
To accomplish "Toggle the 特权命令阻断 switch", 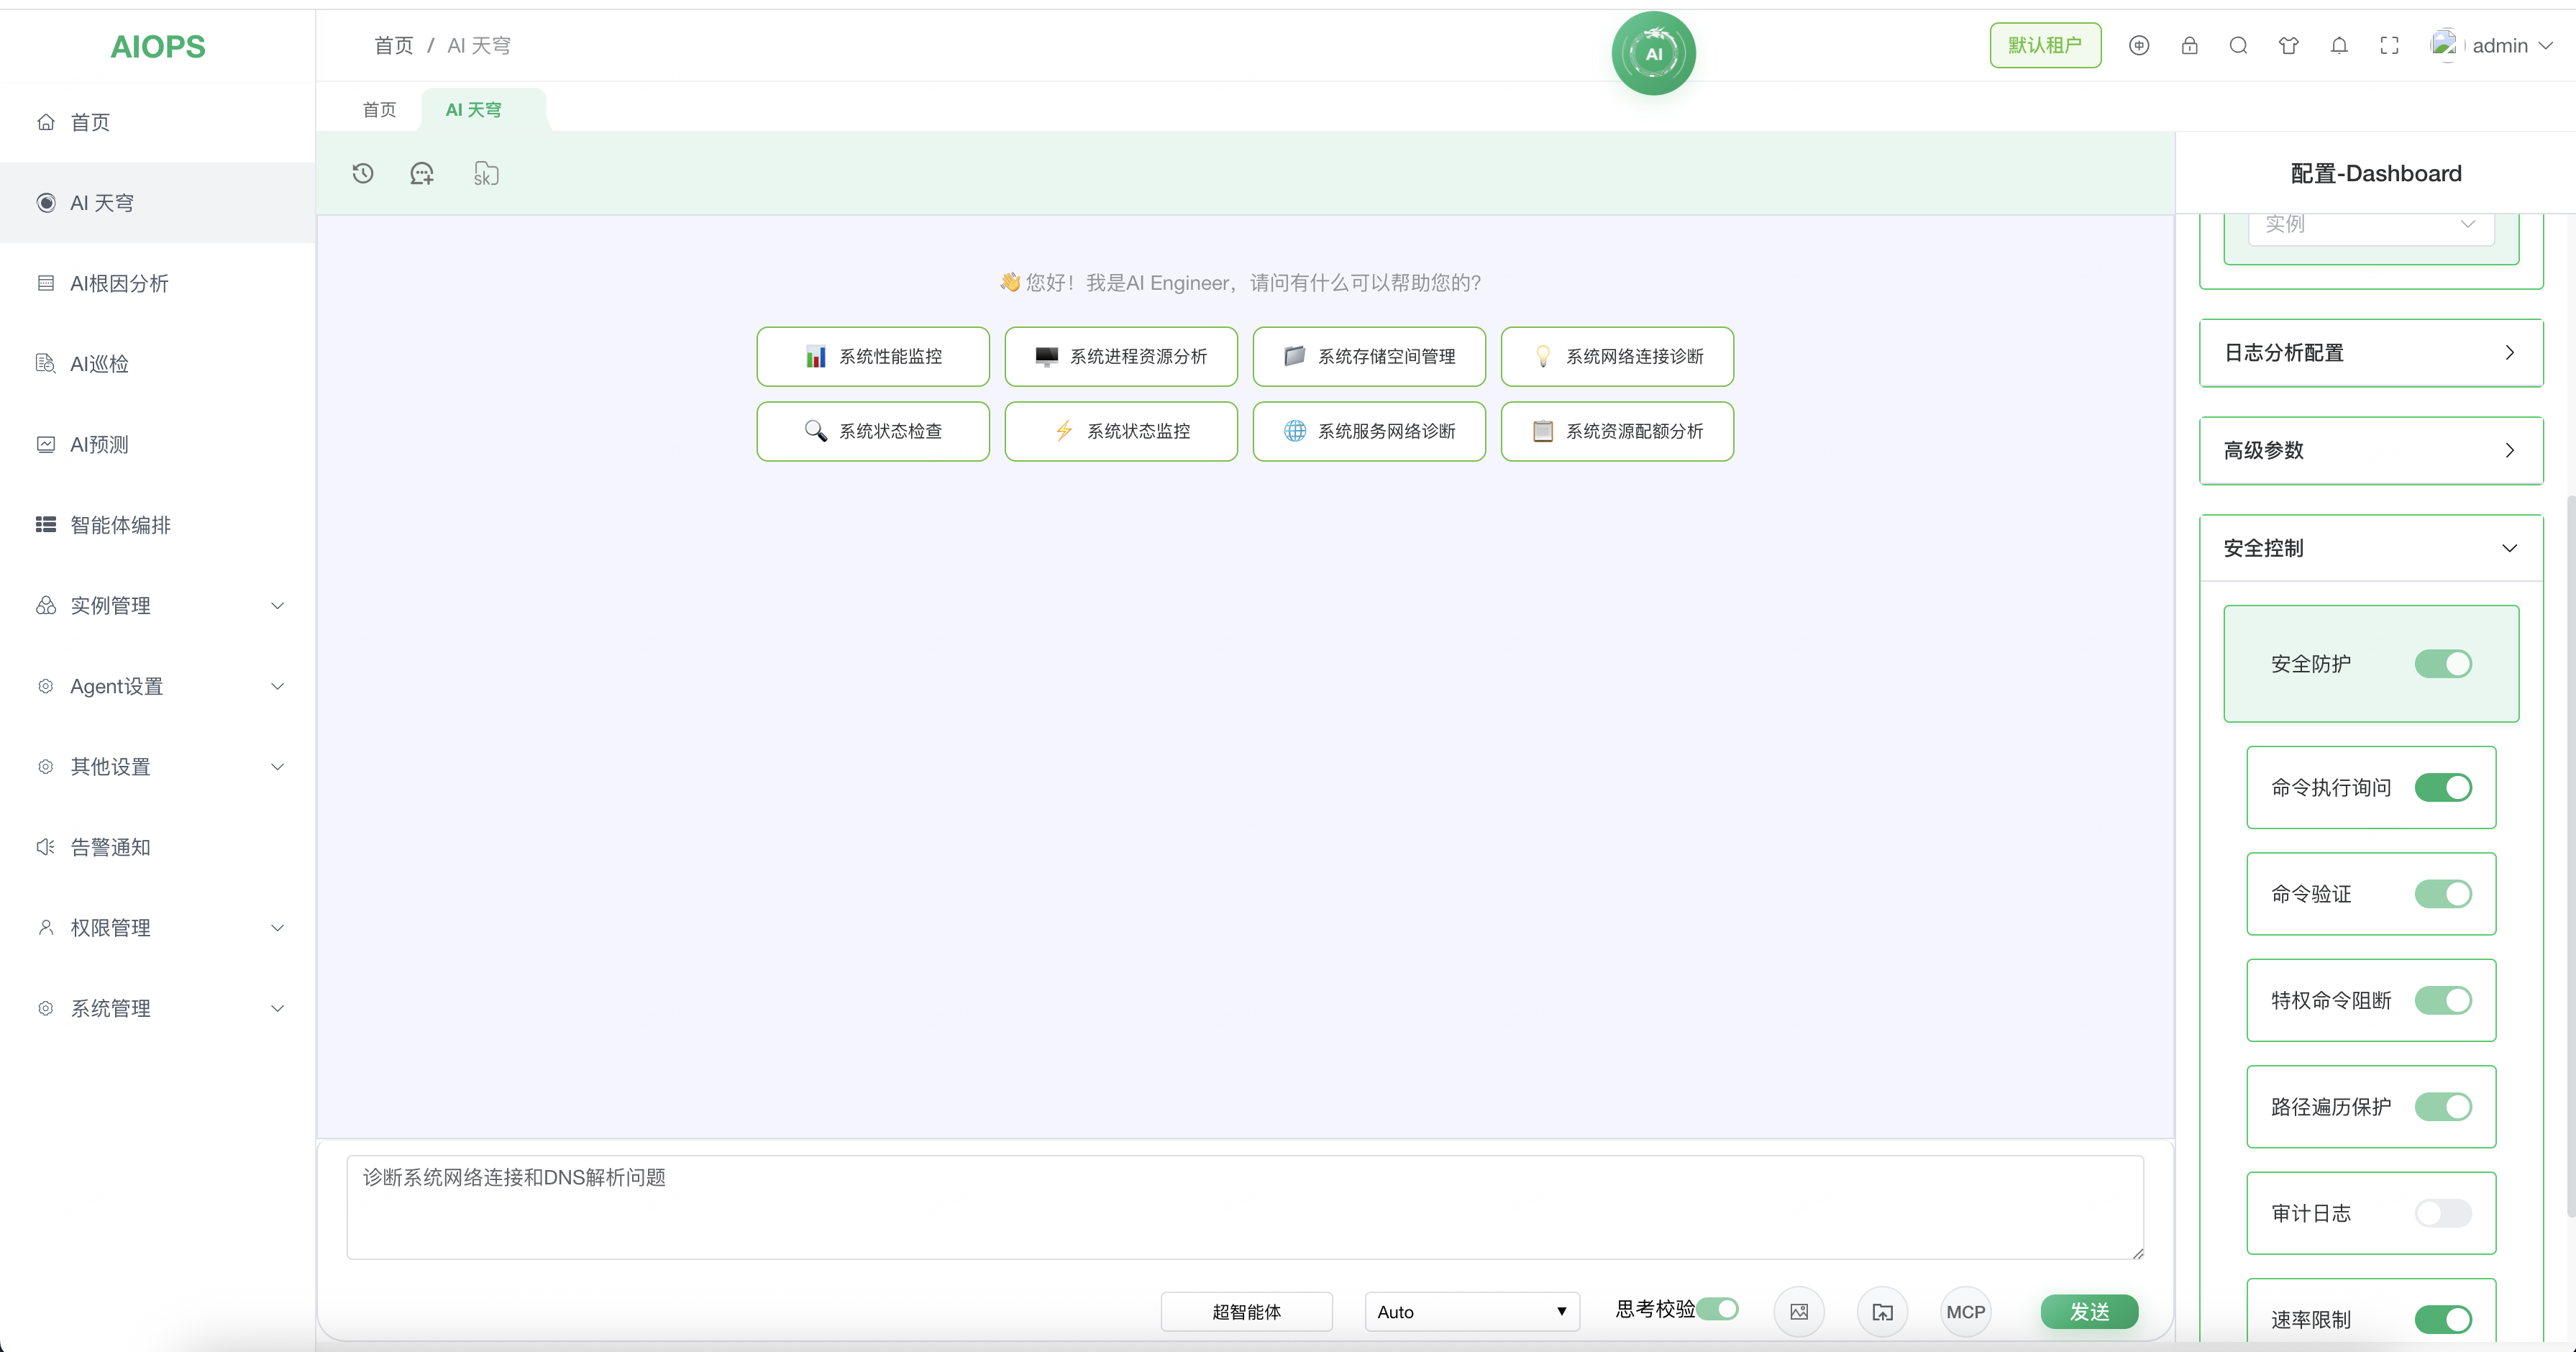I will [2443, 1000].
